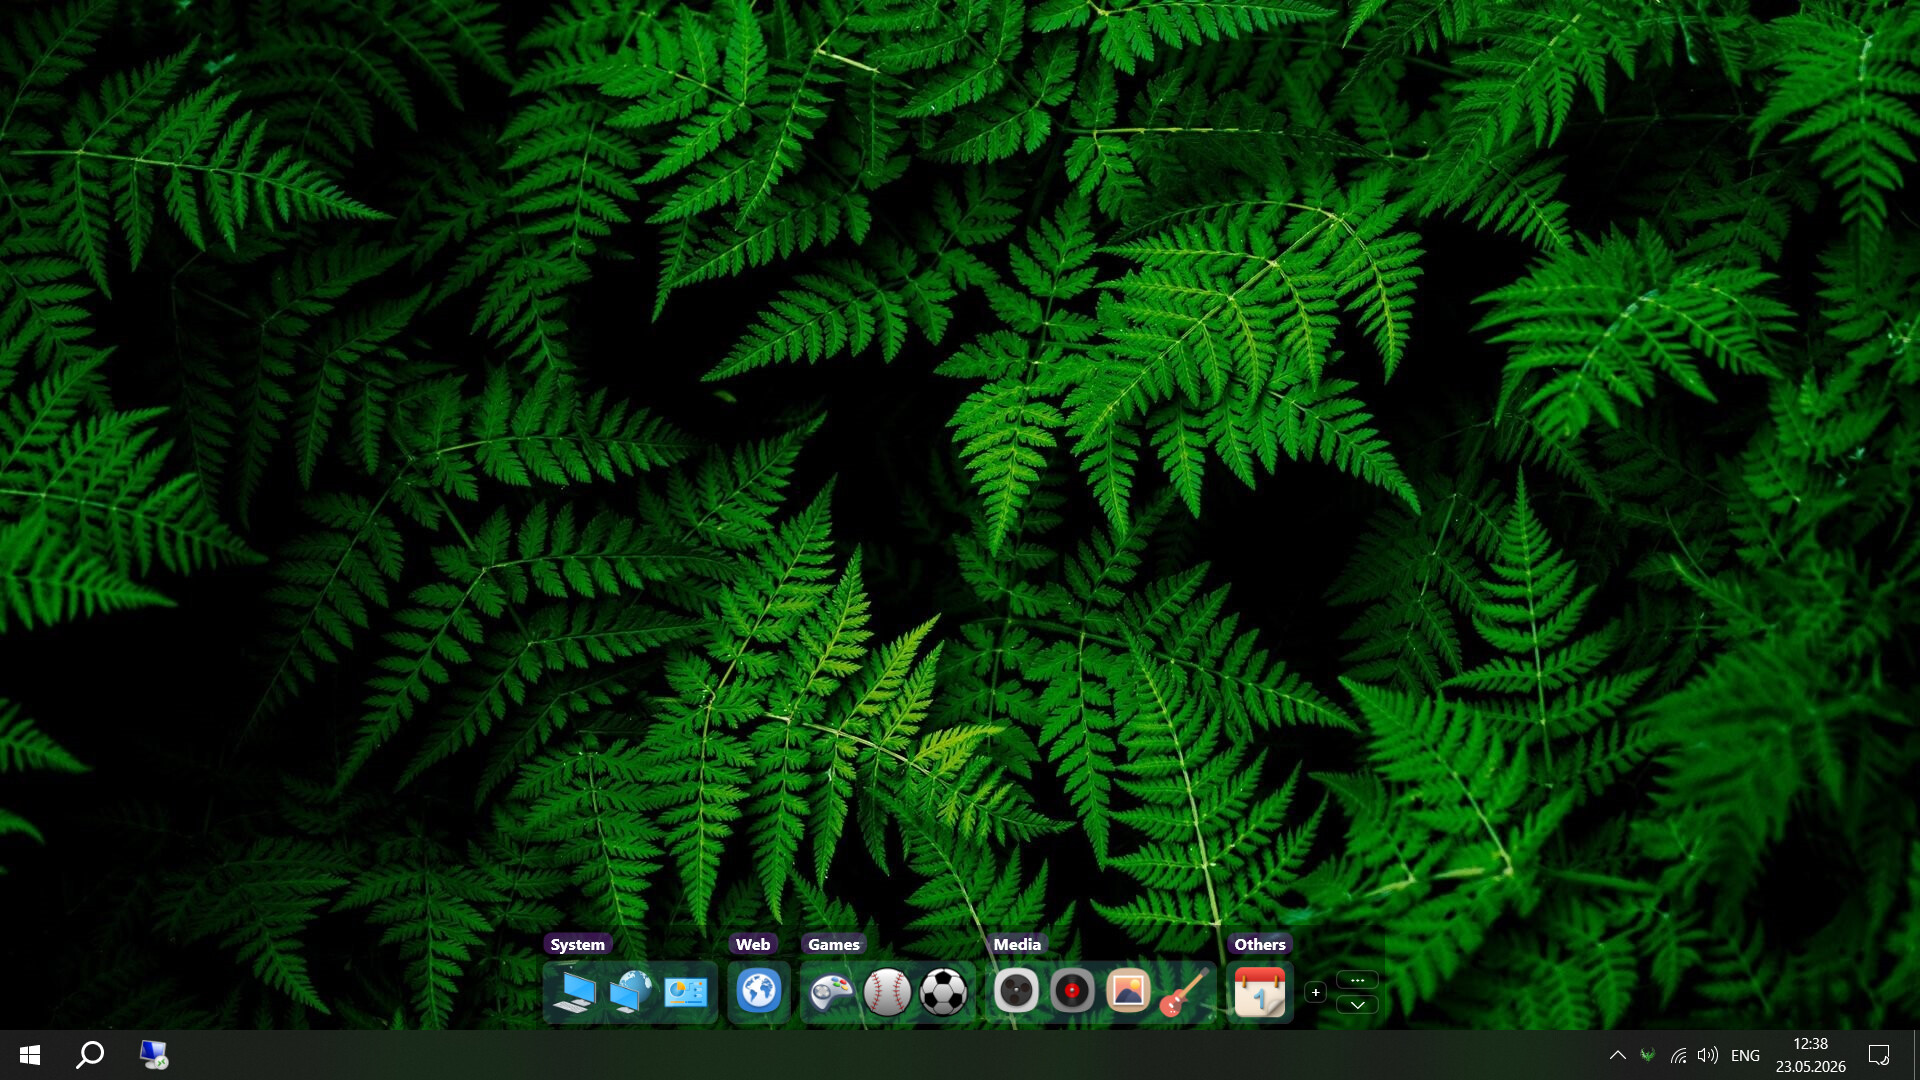Select the System group label
Viewport: 1920px width, 1080px height.
577,944
